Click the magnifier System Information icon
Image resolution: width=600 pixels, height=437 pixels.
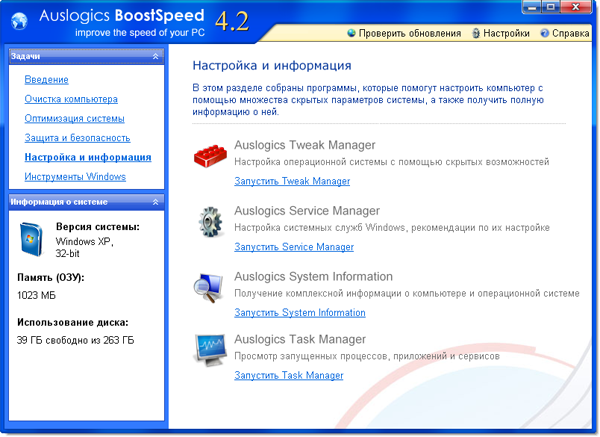click(209, 288)
